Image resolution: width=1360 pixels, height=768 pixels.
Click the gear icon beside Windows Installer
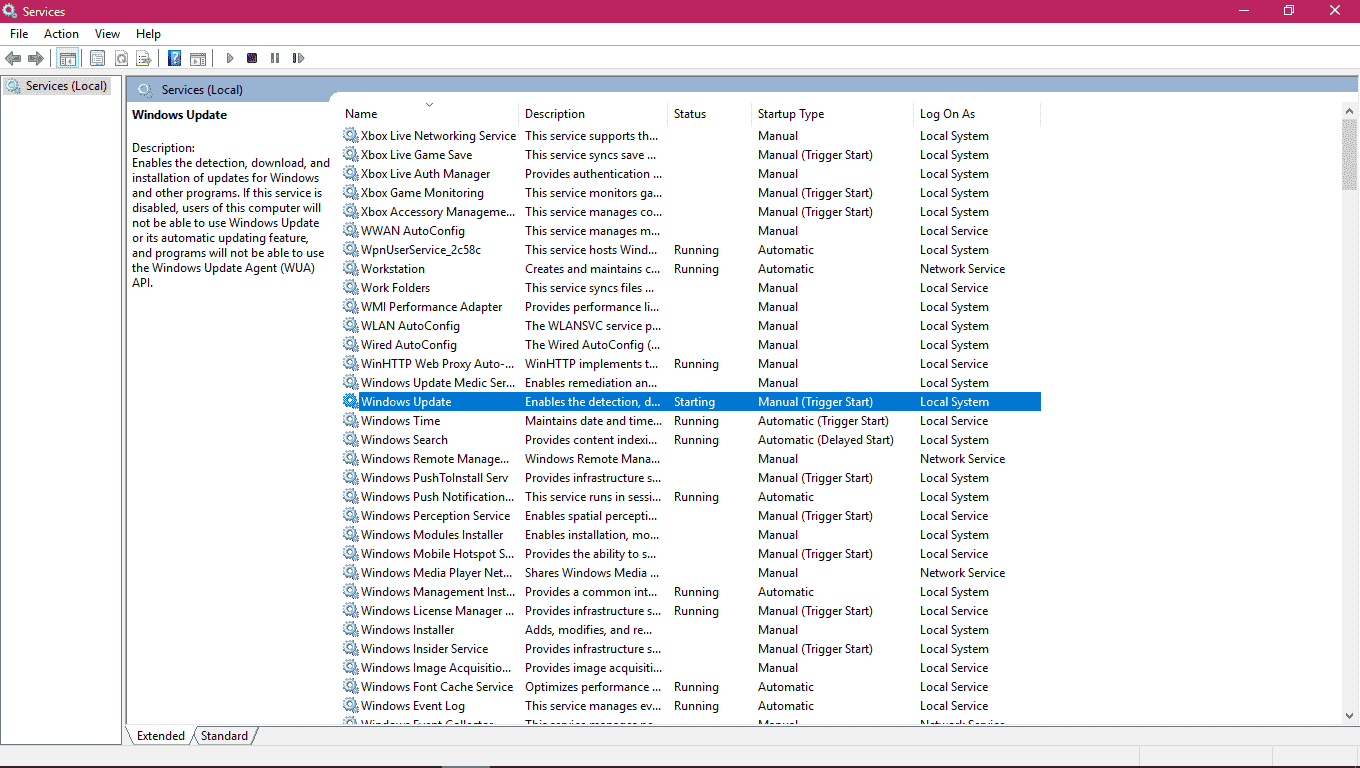click(x=350, y=630)
